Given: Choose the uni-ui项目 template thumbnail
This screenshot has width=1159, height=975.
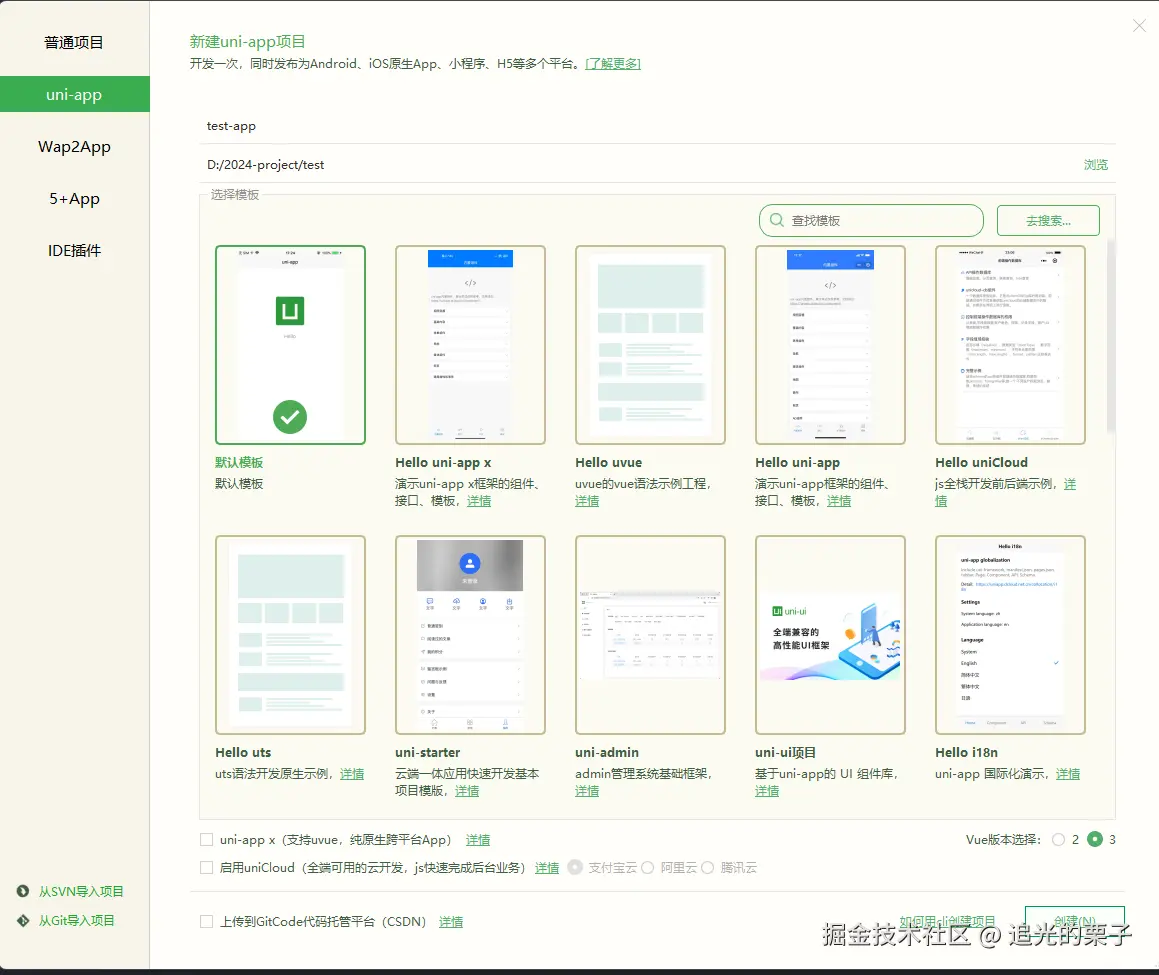Looking at the screenshot, I should click(830, 635).
